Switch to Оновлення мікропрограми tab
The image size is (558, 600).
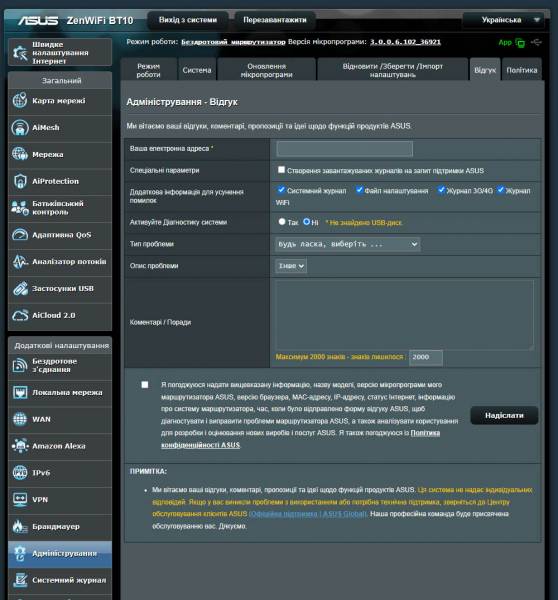click(266, 70)
